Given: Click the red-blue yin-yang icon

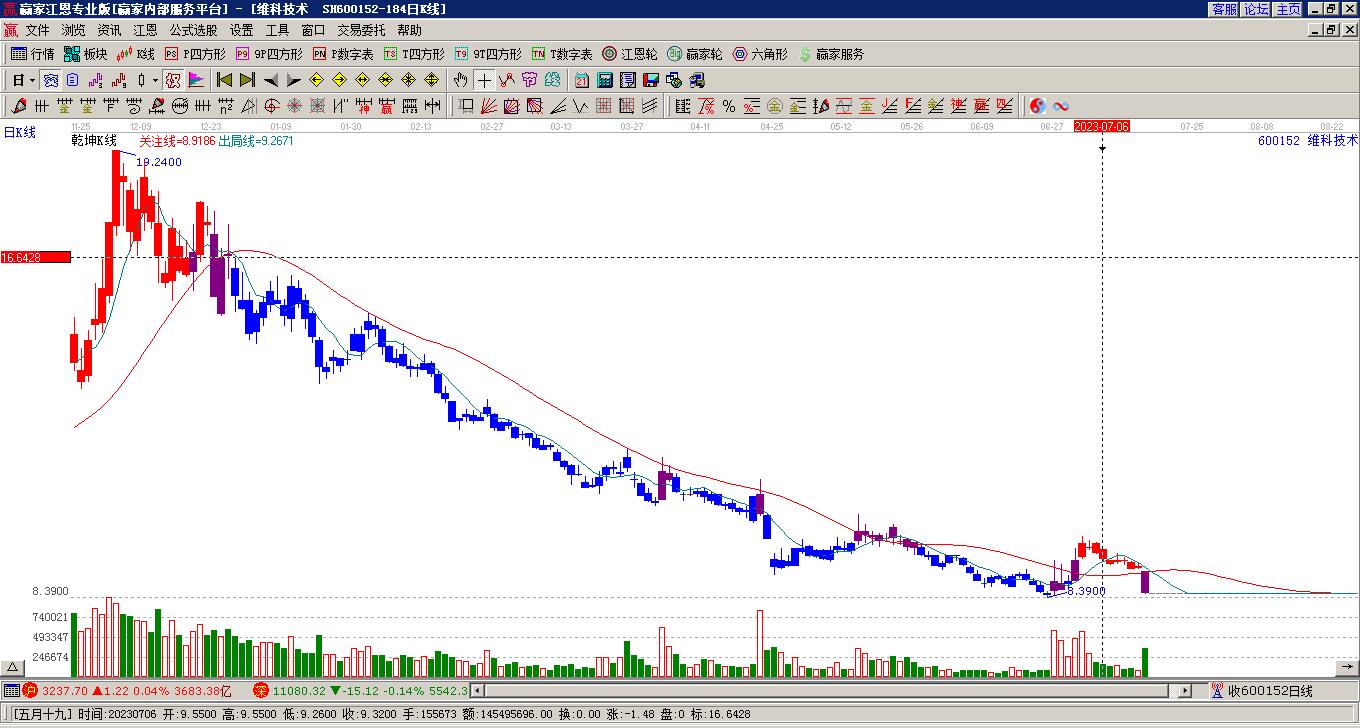Looking at the screenshot, I should coord(1037,106).
